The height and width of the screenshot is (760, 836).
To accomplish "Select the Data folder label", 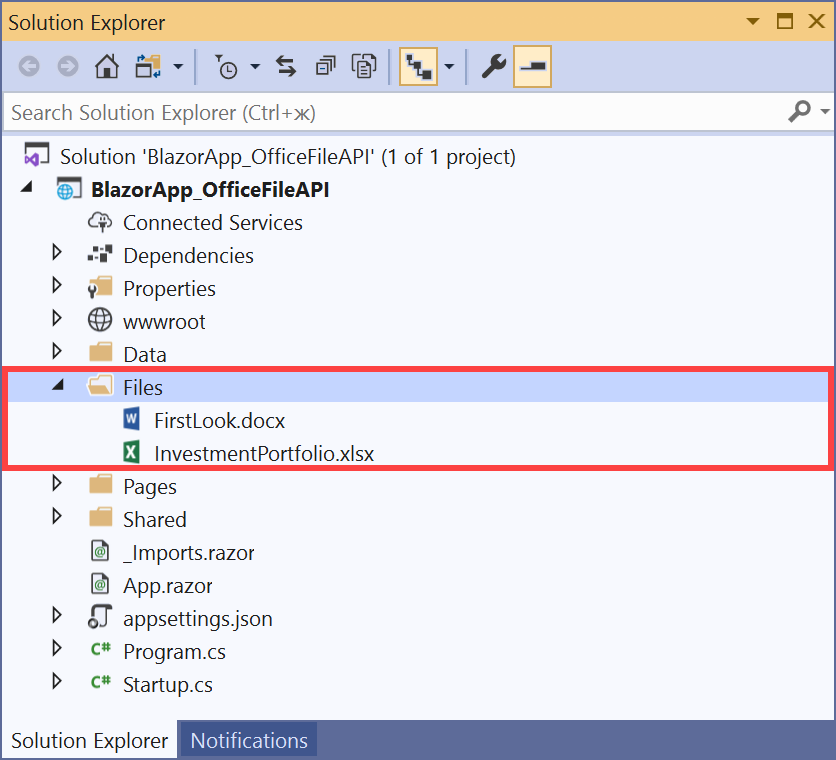I will 144,355.
